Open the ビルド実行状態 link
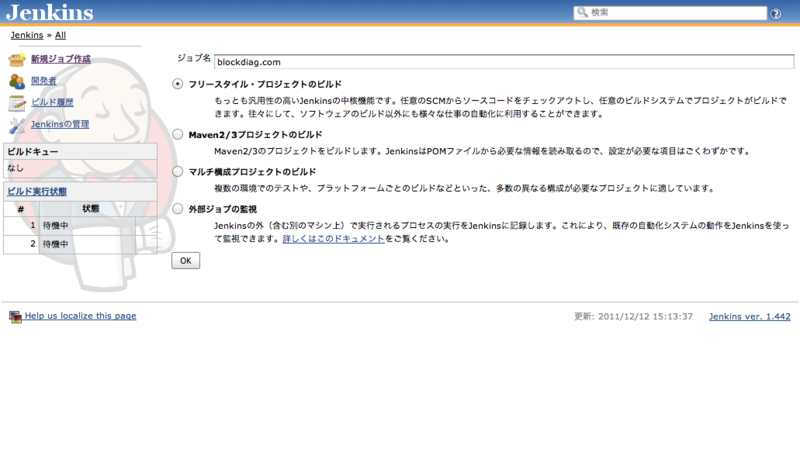Screen dimensions: 800x449 [x=37, y=191]
